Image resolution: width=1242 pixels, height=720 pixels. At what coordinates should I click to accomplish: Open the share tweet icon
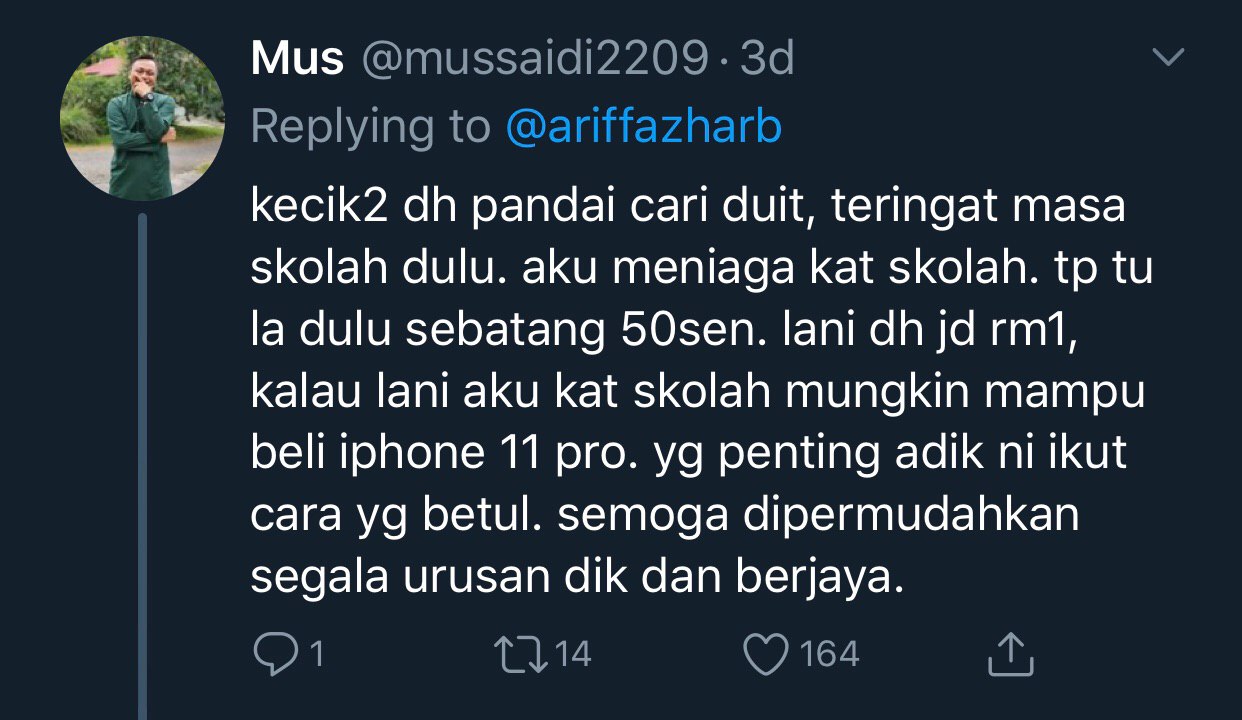(x=1009, y=653)
